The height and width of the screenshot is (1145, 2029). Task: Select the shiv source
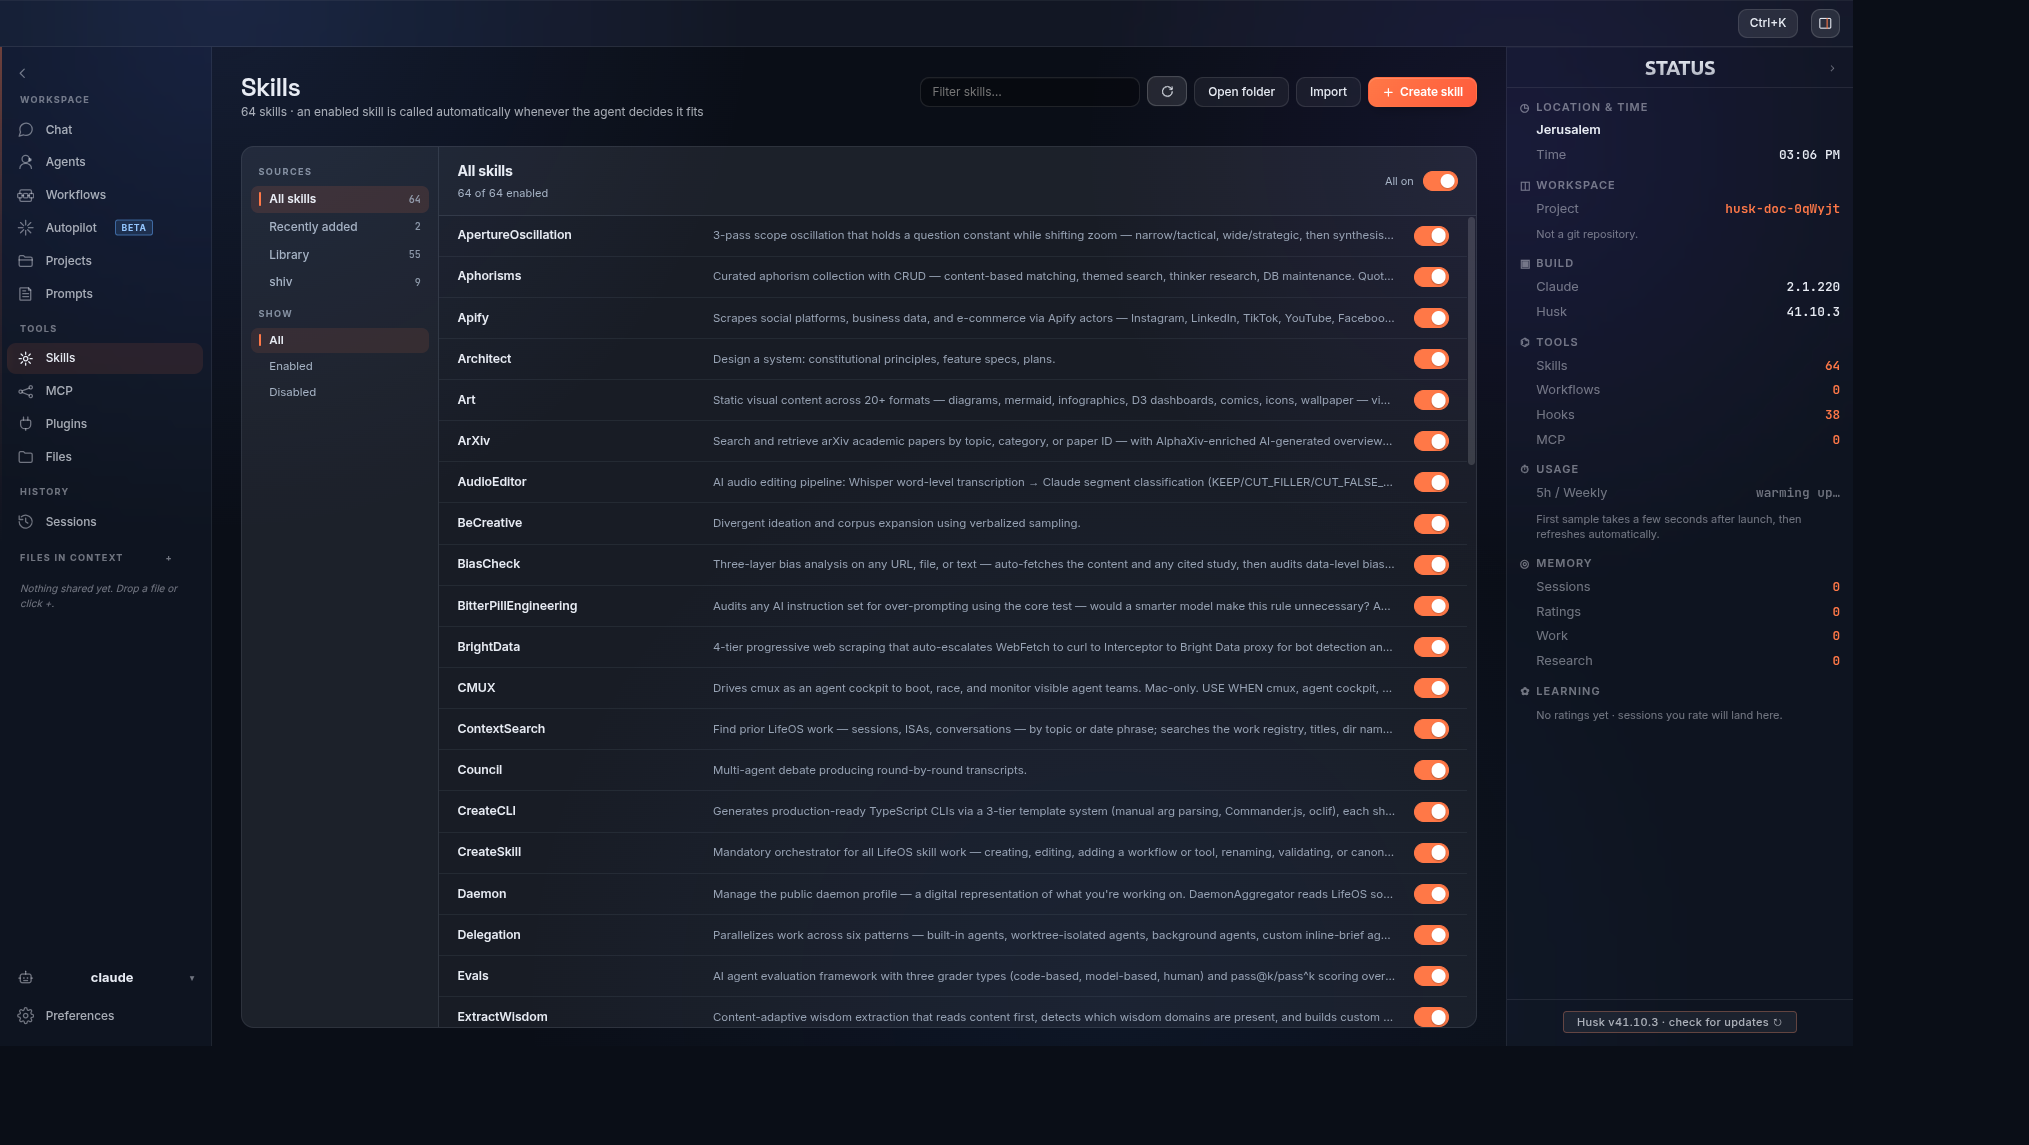pos(340,282)
